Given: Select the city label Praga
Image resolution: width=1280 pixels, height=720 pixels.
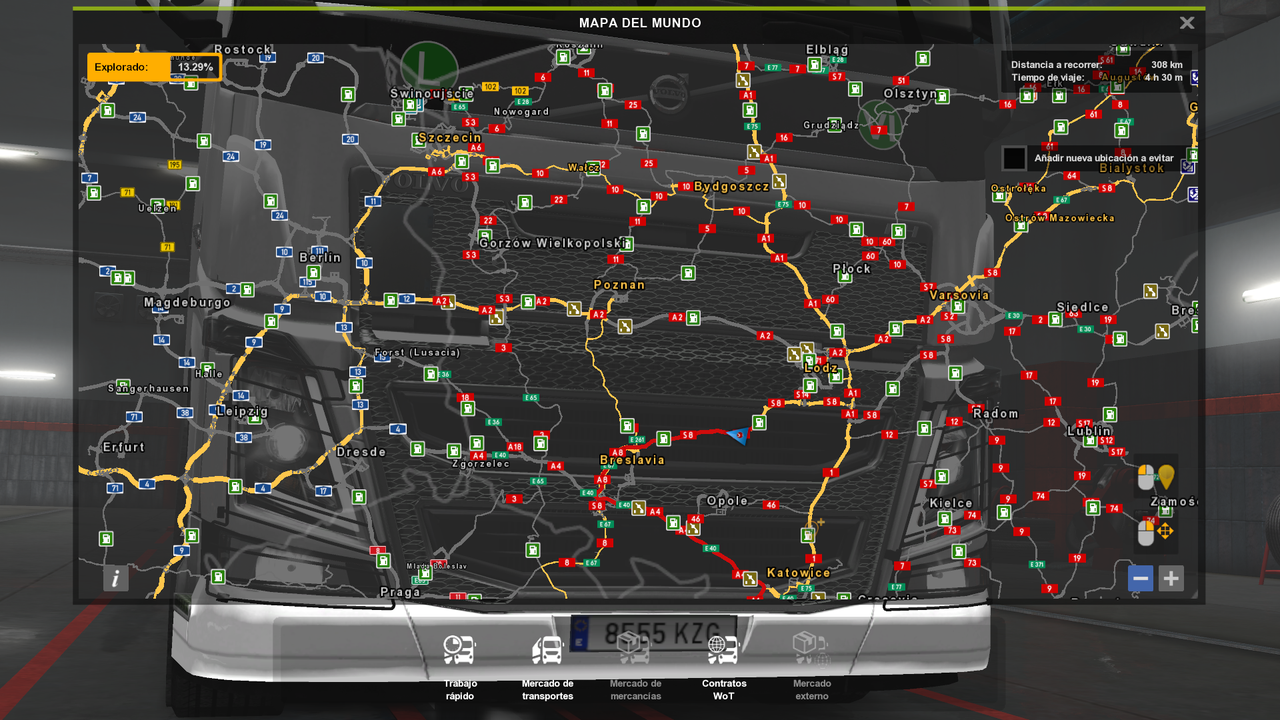Looking at the screenshot, I should click(400, 592).
